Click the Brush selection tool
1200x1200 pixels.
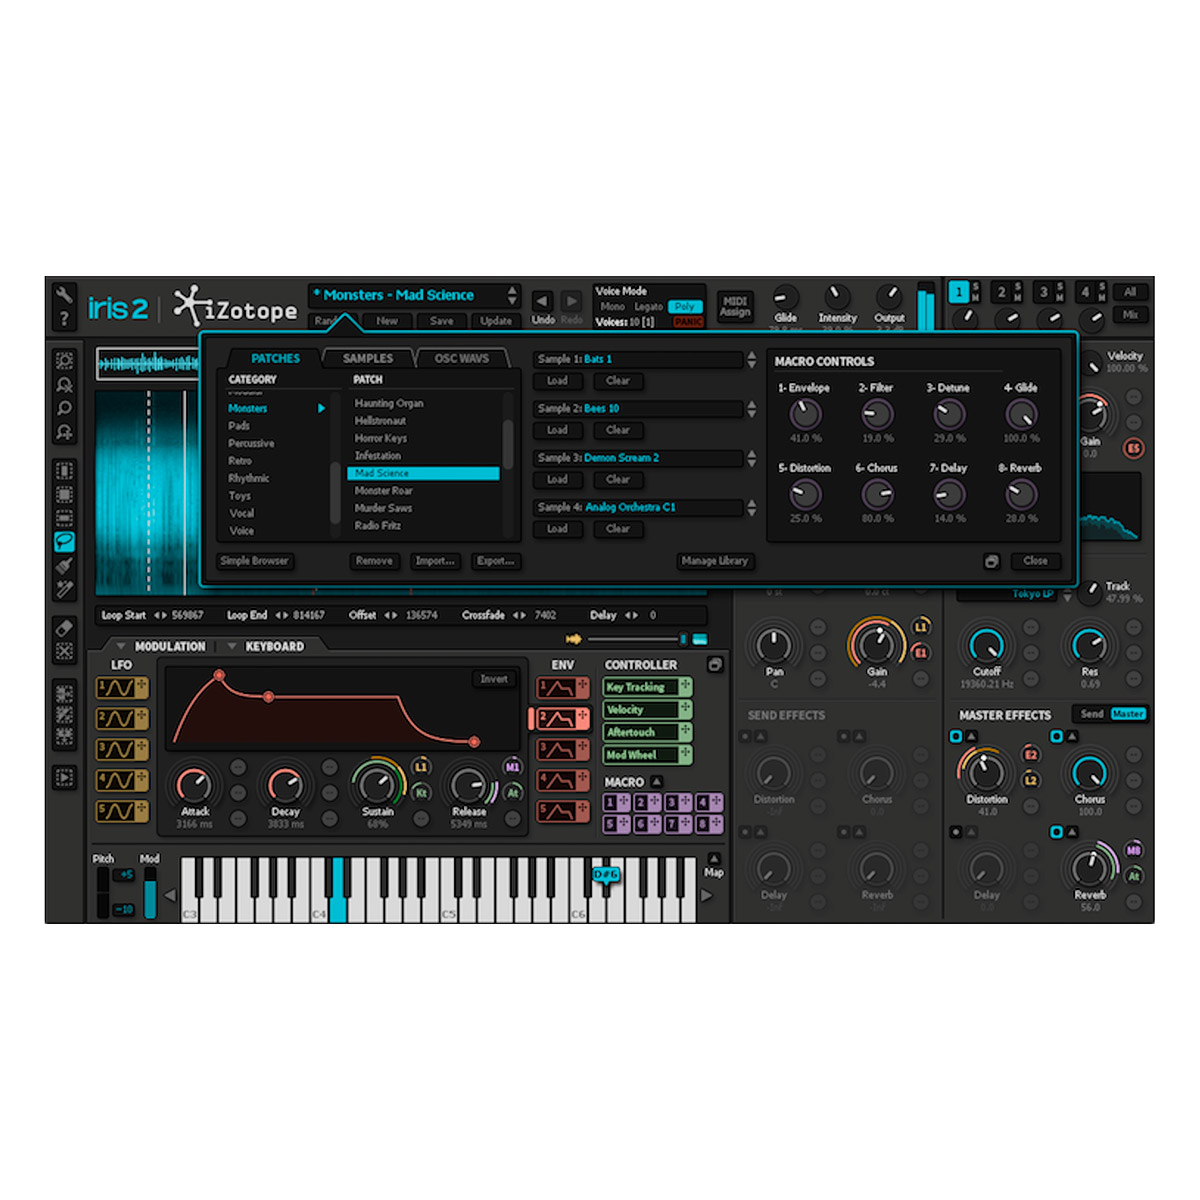[65, 566]
